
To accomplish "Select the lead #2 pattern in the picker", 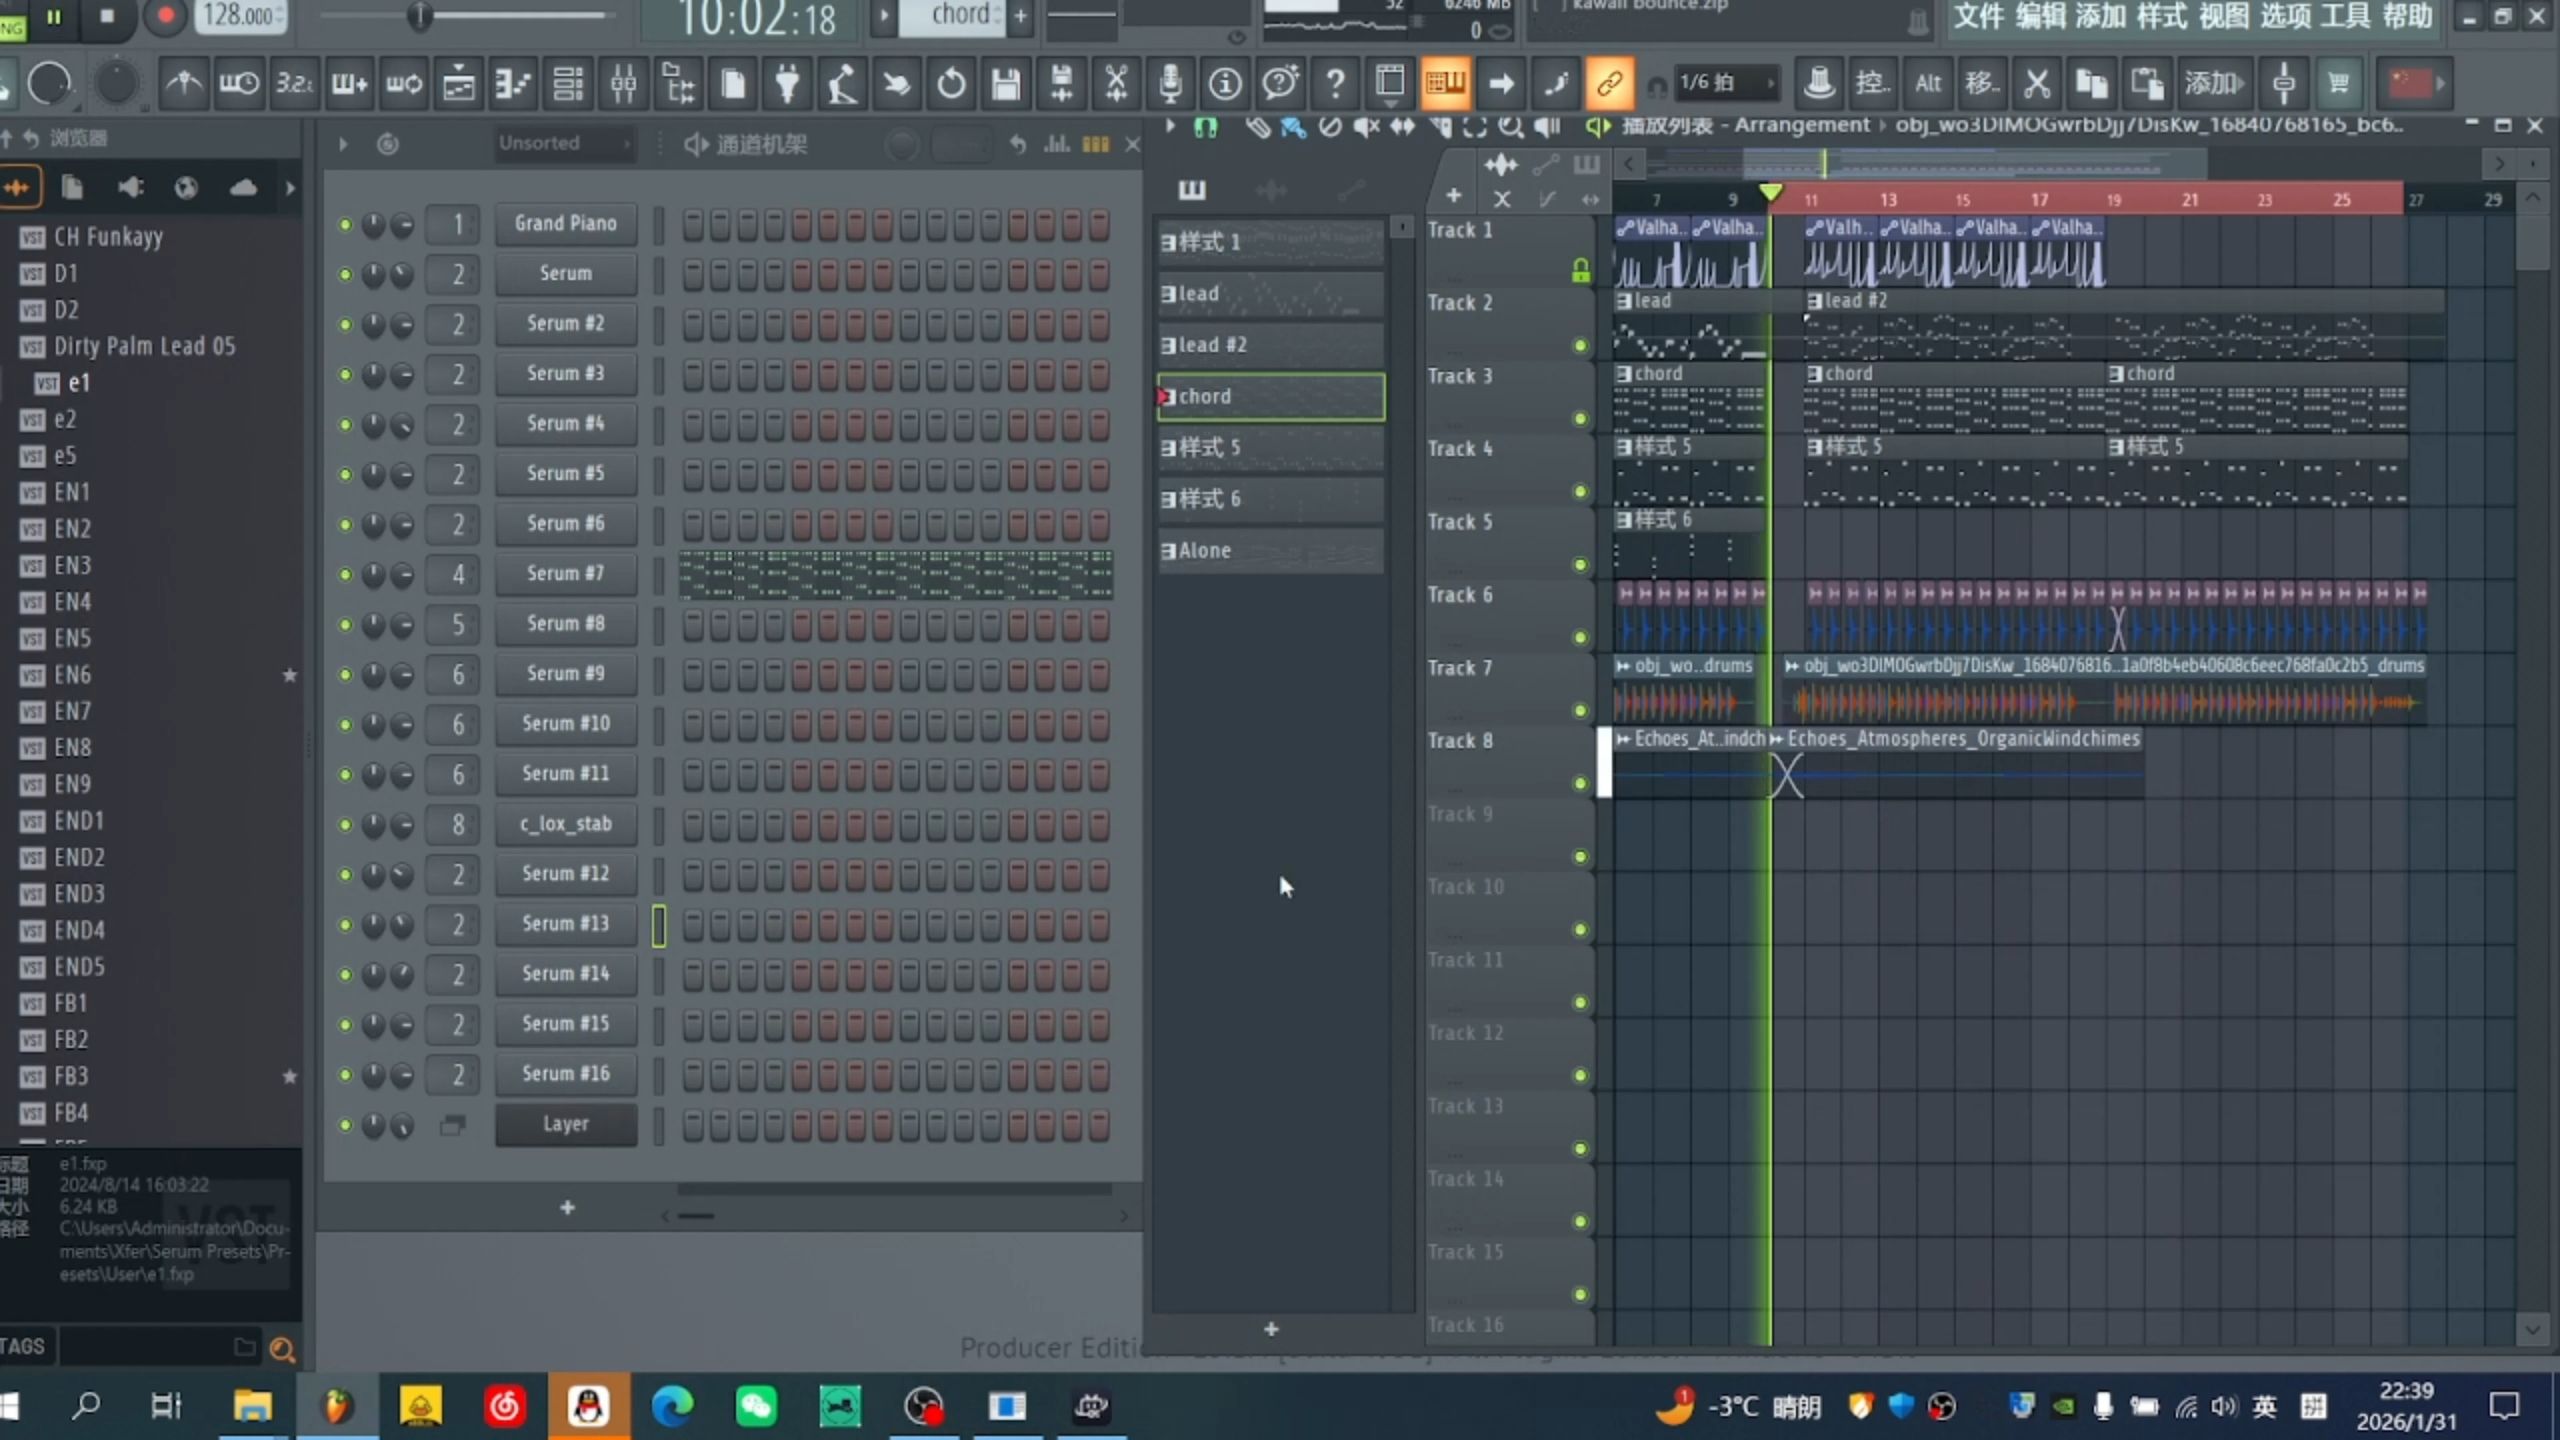I will 1271,345.
